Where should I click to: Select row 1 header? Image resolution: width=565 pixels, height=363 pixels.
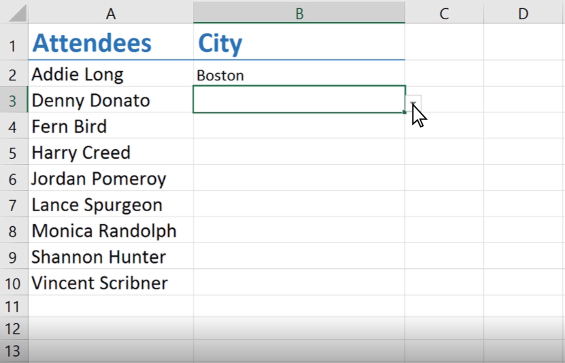(14, 42)
